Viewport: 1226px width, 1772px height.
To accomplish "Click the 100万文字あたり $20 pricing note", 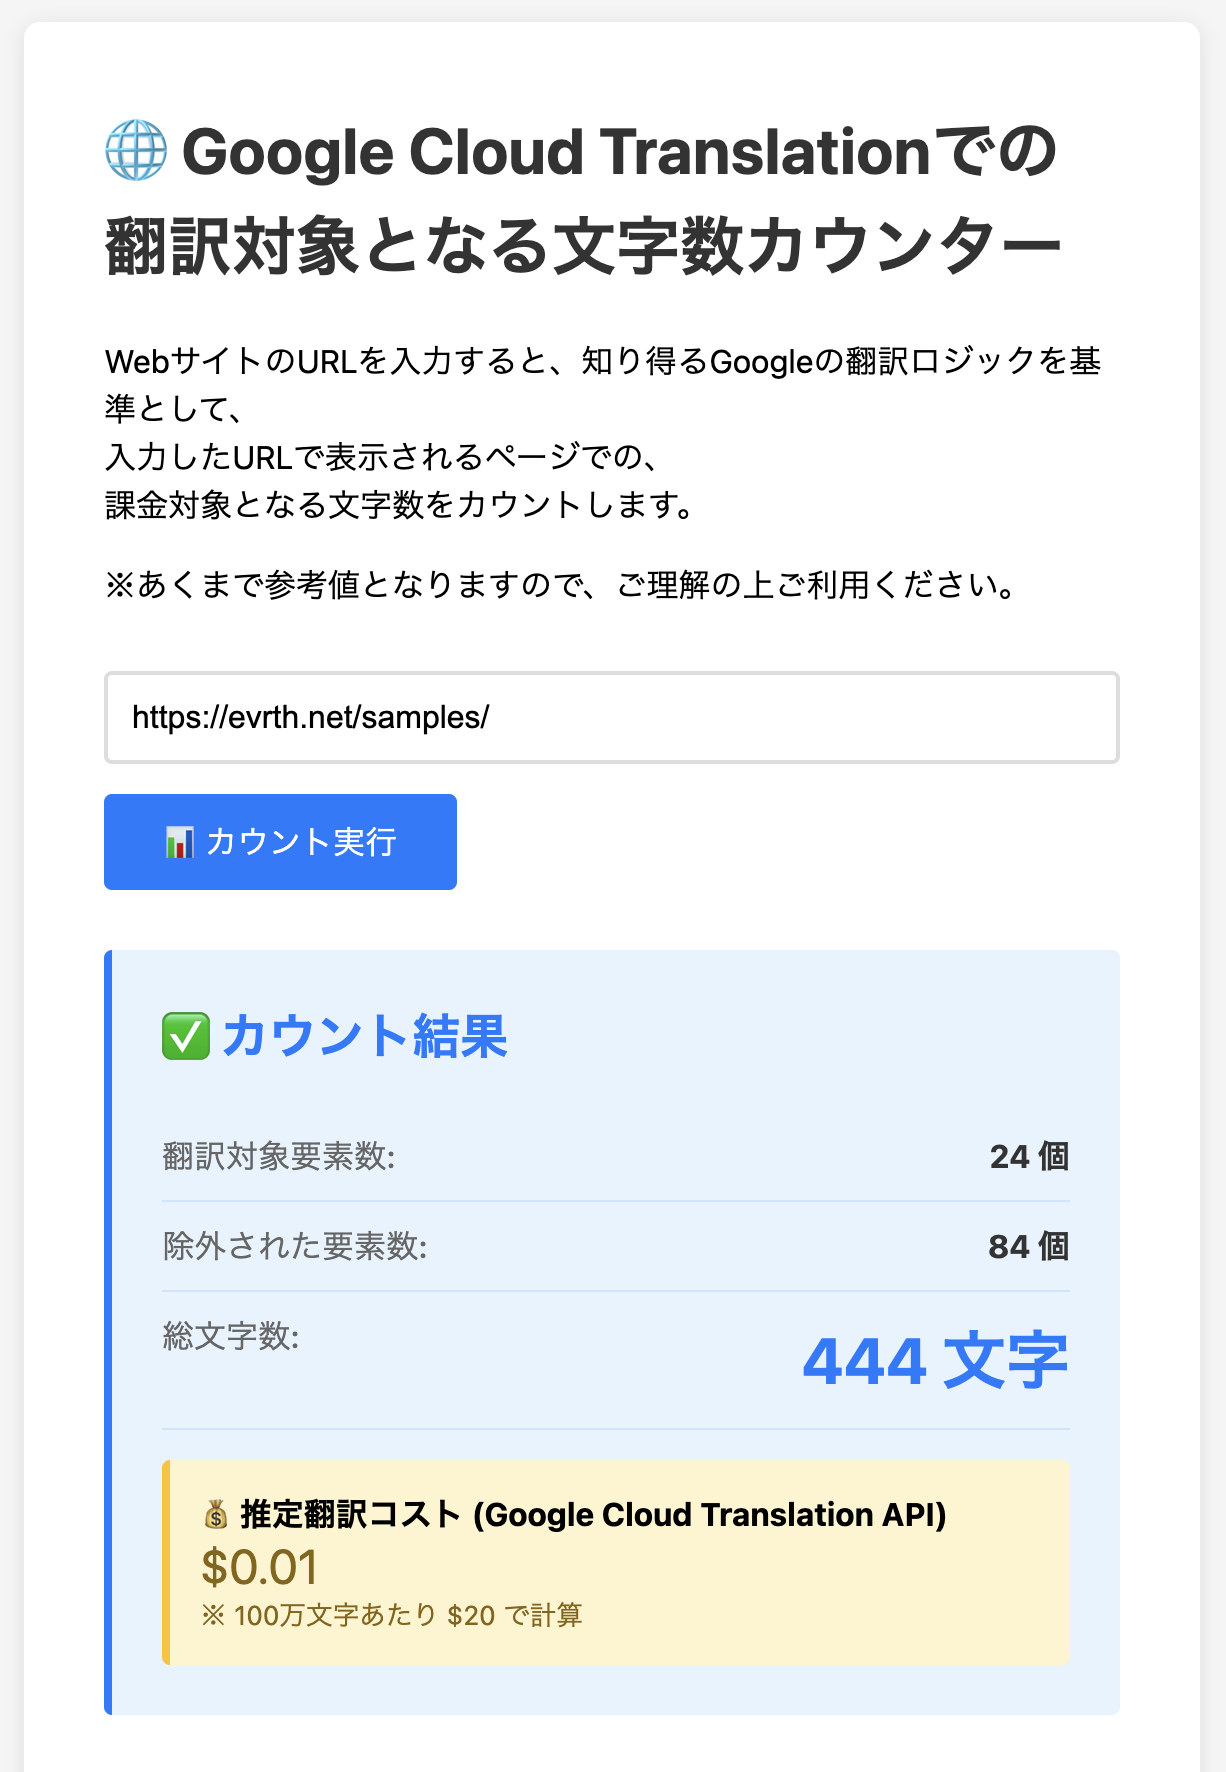I will [x=392, y=1615].
